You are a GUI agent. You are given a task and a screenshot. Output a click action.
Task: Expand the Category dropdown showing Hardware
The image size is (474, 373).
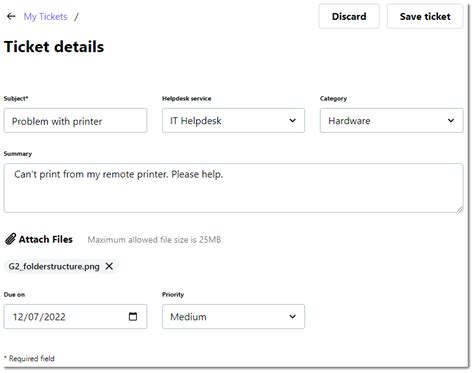392,121
